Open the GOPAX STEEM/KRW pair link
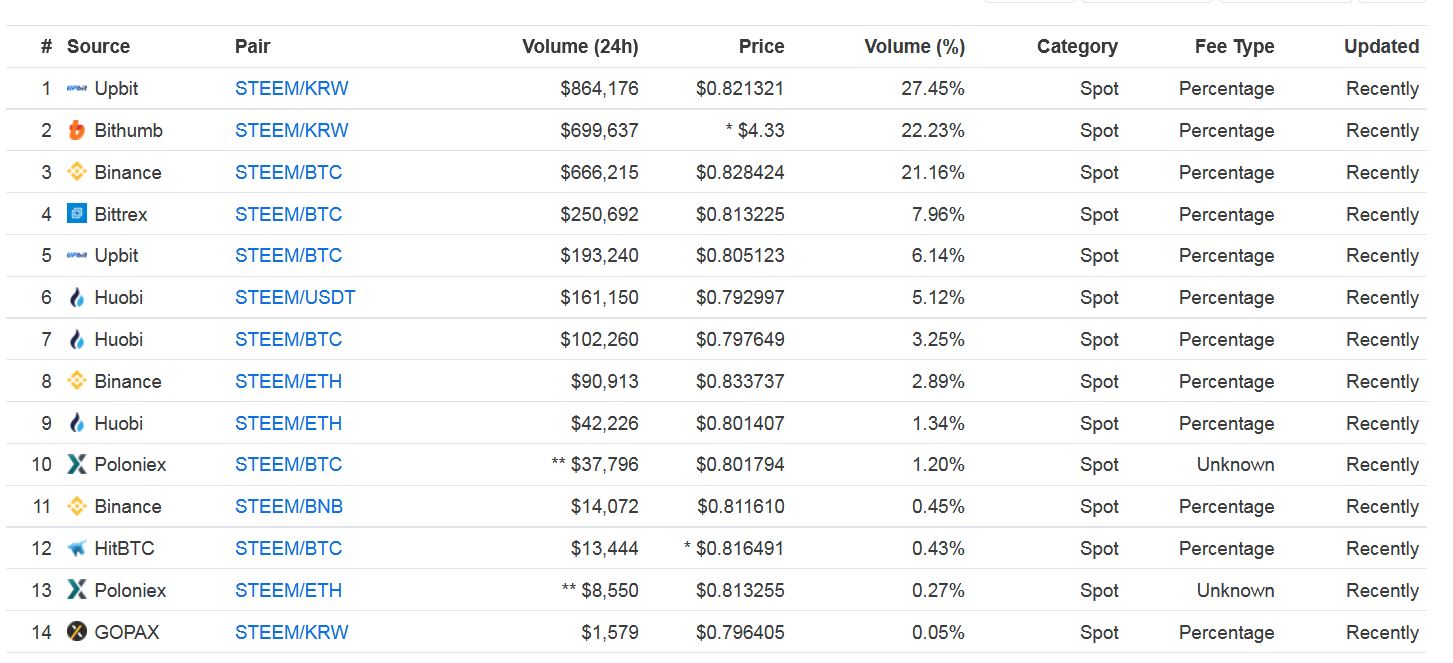 [291, 633]
